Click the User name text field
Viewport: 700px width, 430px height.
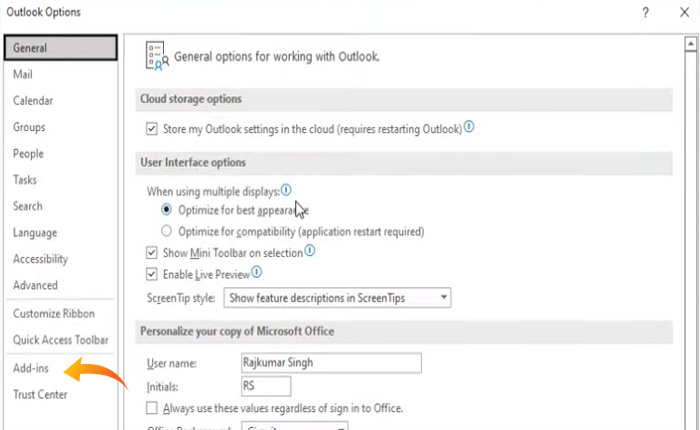(330, 362)
